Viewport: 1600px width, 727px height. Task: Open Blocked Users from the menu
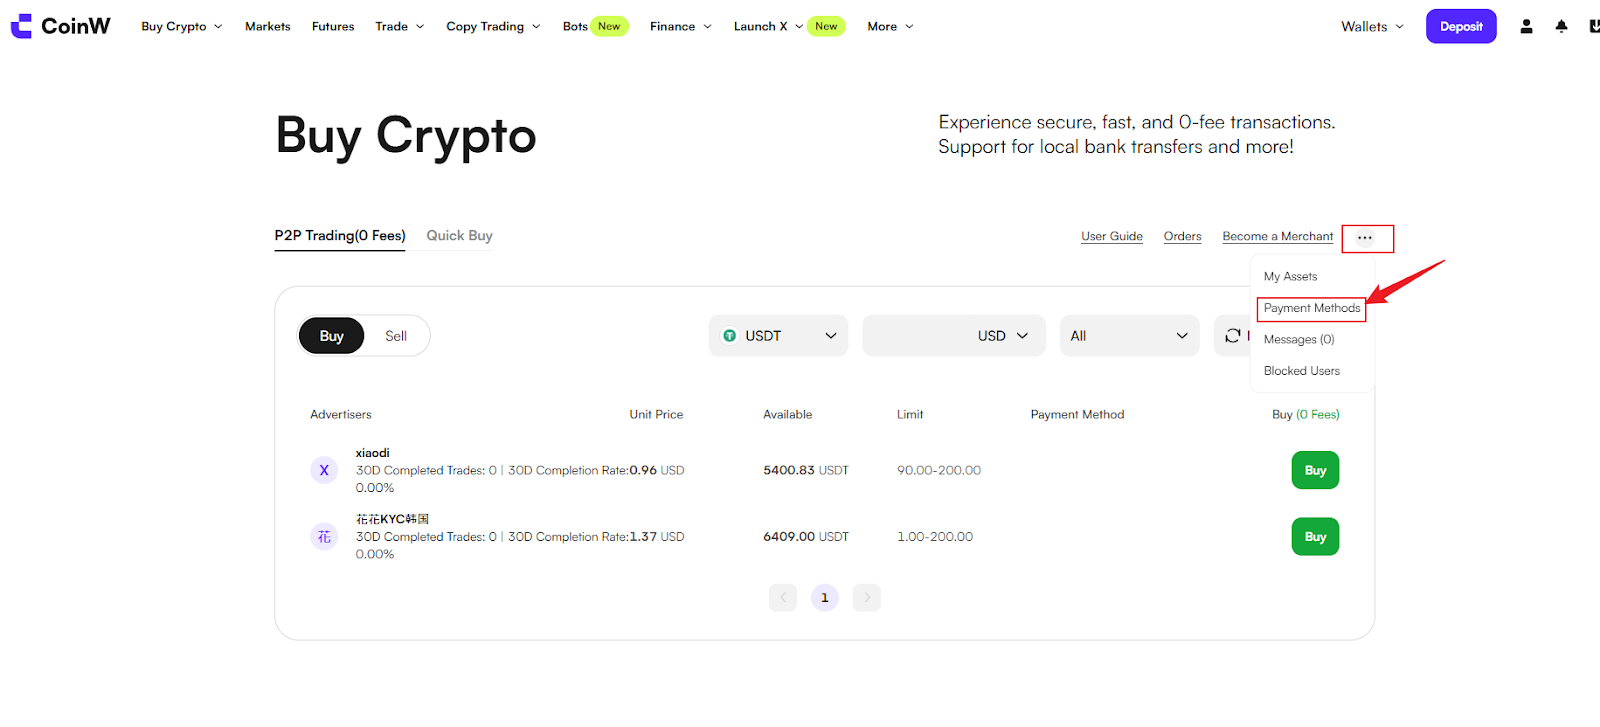click(x=1302, y=371)
